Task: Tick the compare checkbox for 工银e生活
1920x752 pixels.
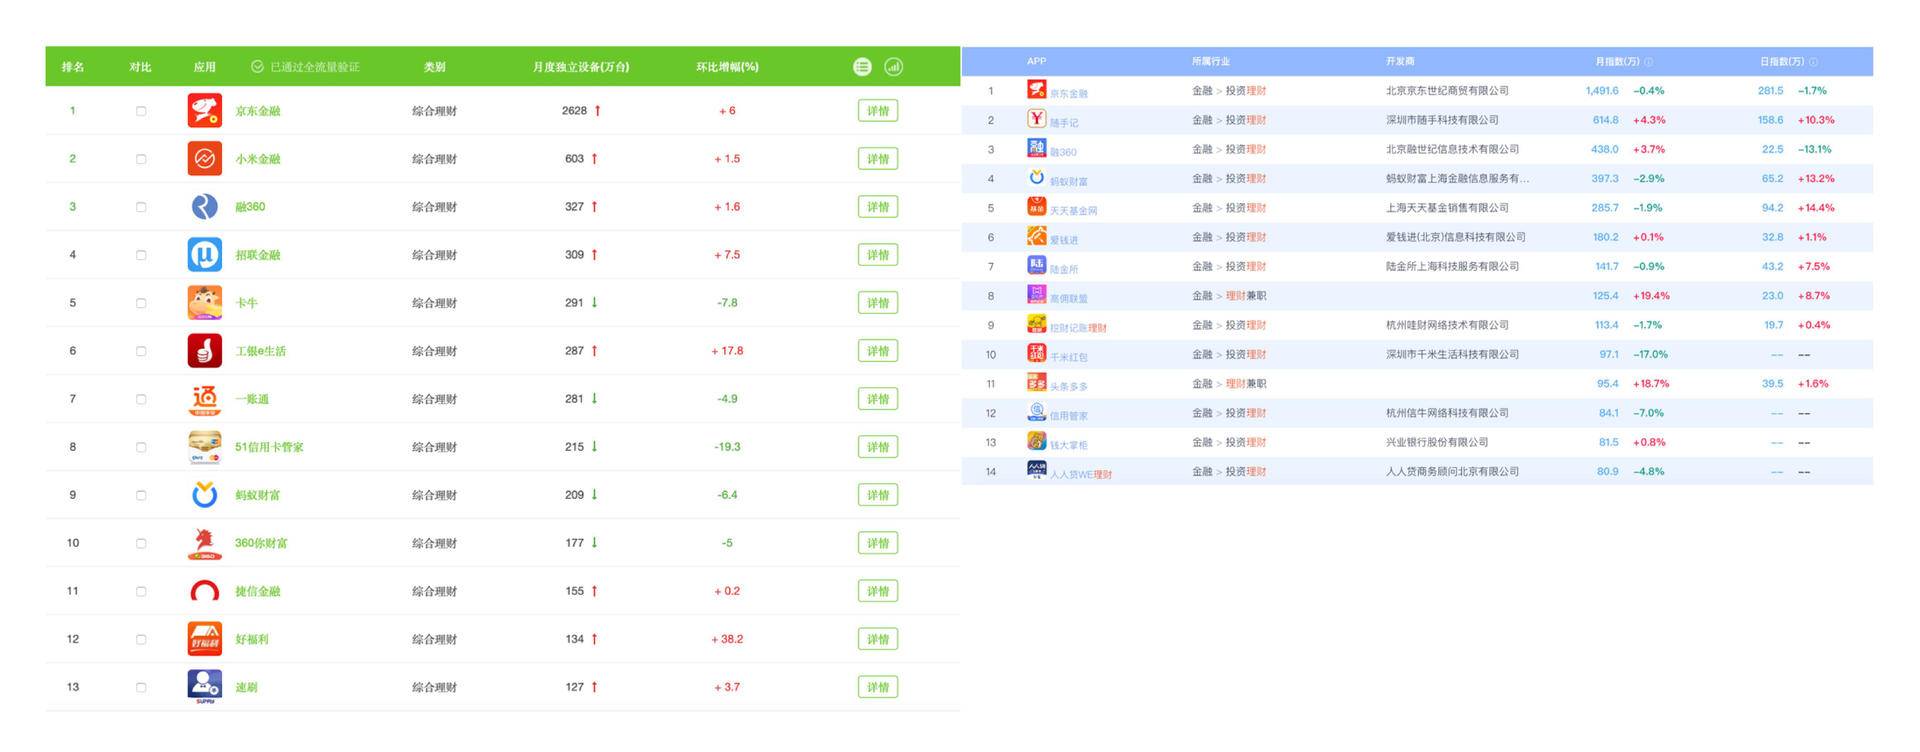Action: point(141,351)
